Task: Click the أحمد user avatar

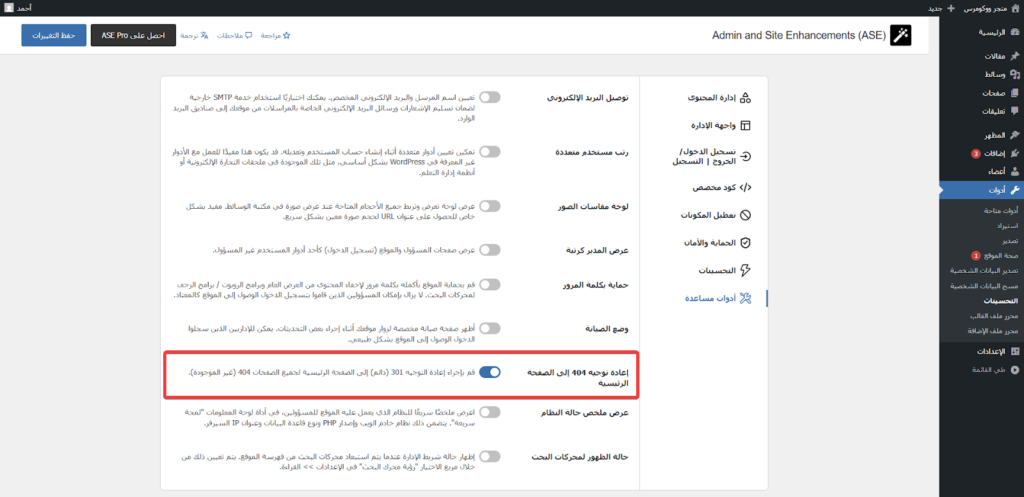Action: (x=8, y=8)
